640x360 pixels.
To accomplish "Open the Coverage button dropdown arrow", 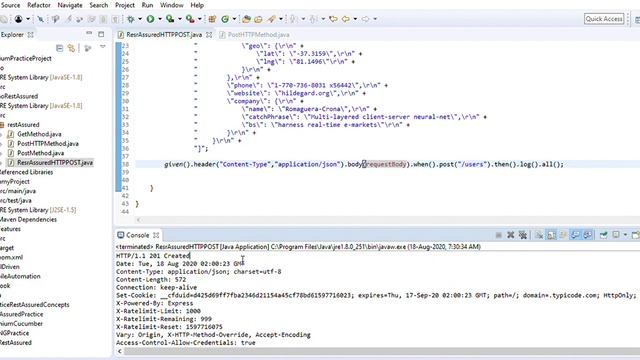I will click(180, 19).
